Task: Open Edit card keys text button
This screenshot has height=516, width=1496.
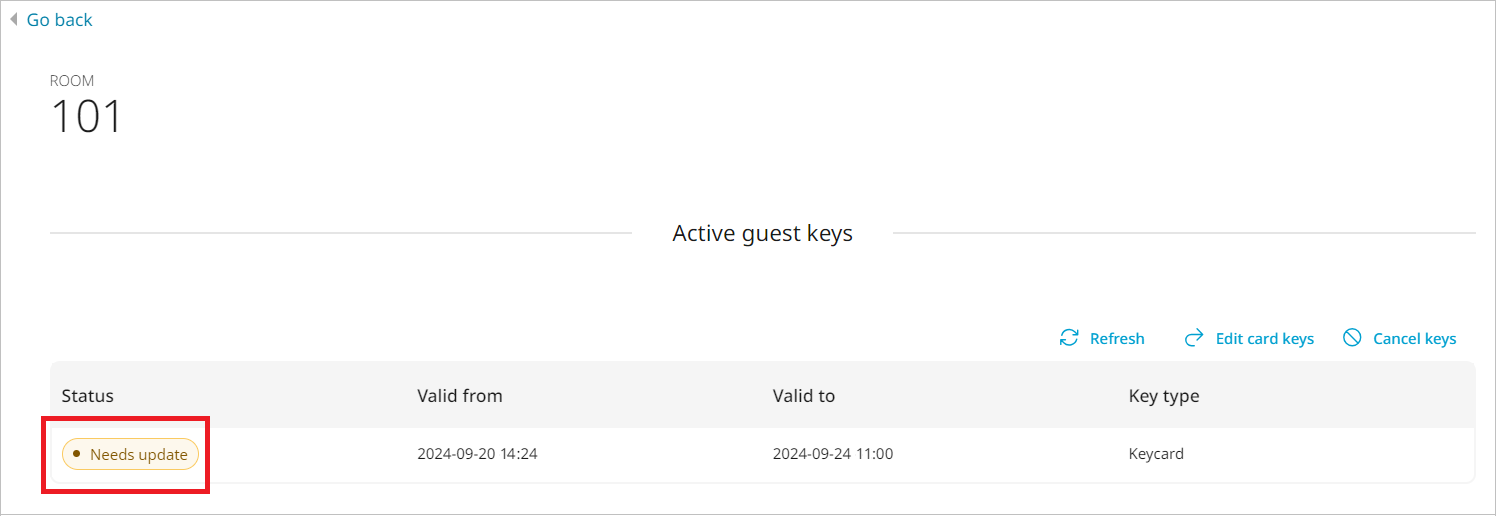Action: click(1264, 339)
